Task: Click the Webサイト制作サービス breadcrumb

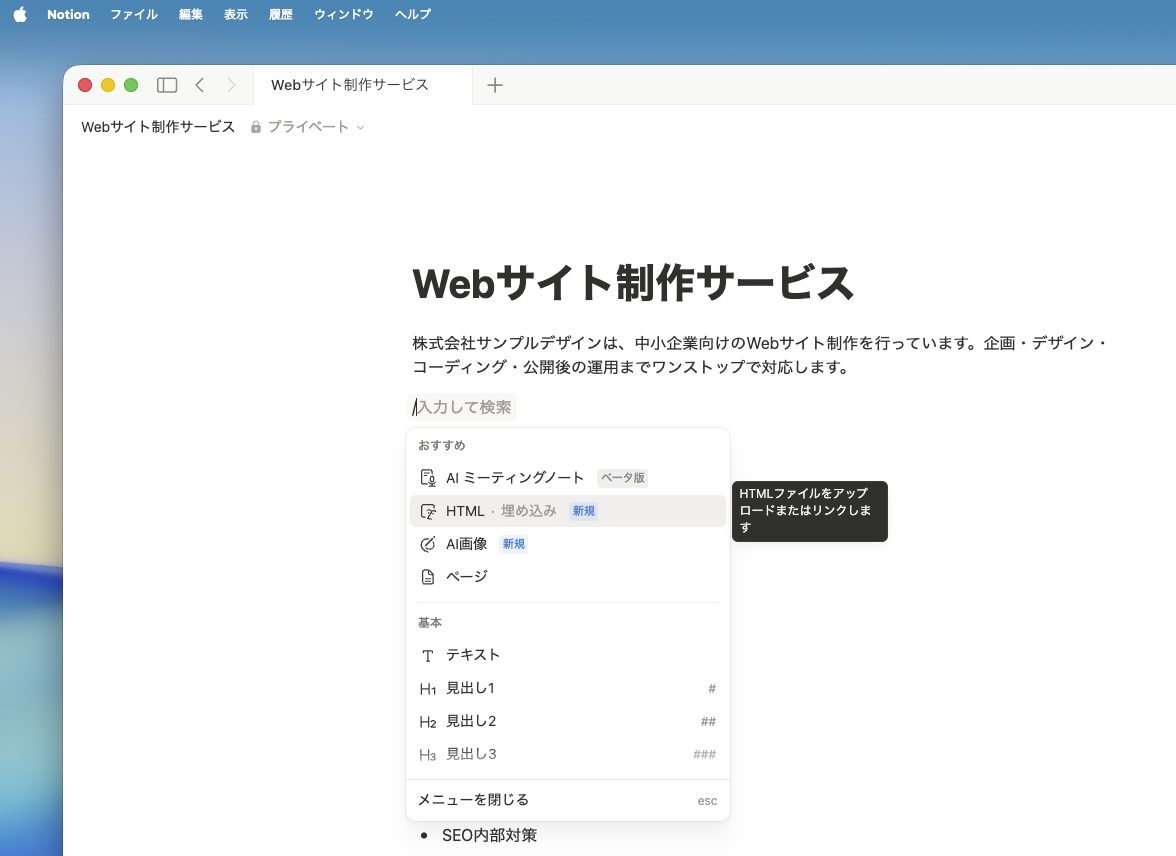Action: click(158, 127)
